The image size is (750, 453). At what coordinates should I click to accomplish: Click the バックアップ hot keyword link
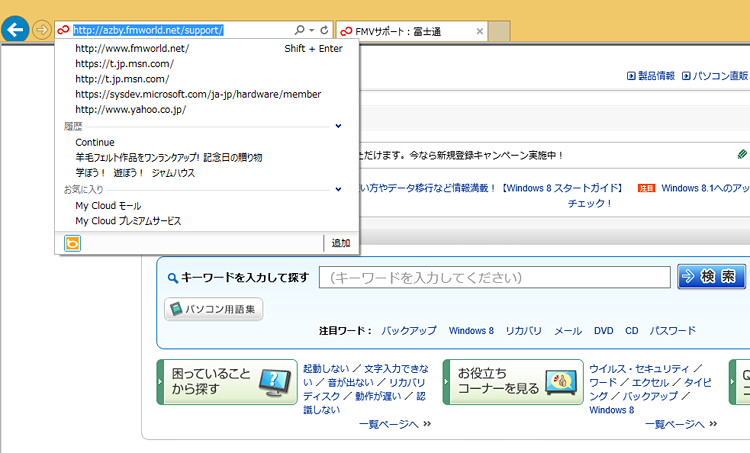pos(408,331)
